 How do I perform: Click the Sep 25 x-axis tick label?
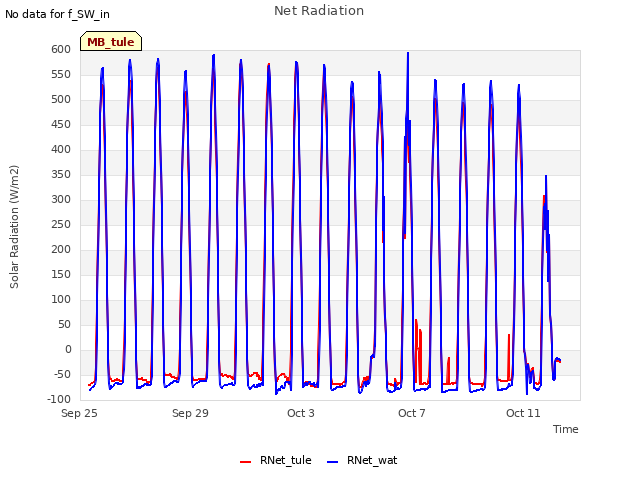79,413
